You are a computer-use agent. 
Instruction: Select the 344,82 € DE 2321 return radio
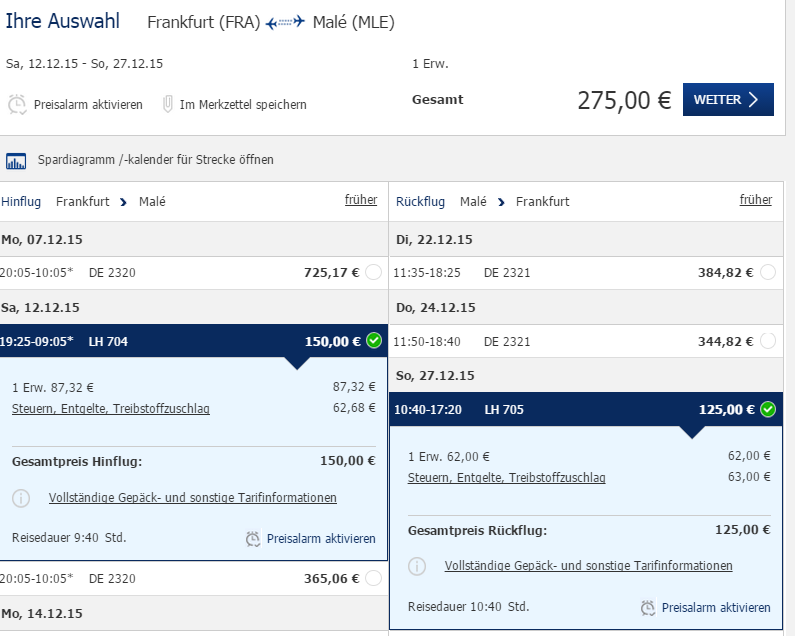tap(768, 341)
